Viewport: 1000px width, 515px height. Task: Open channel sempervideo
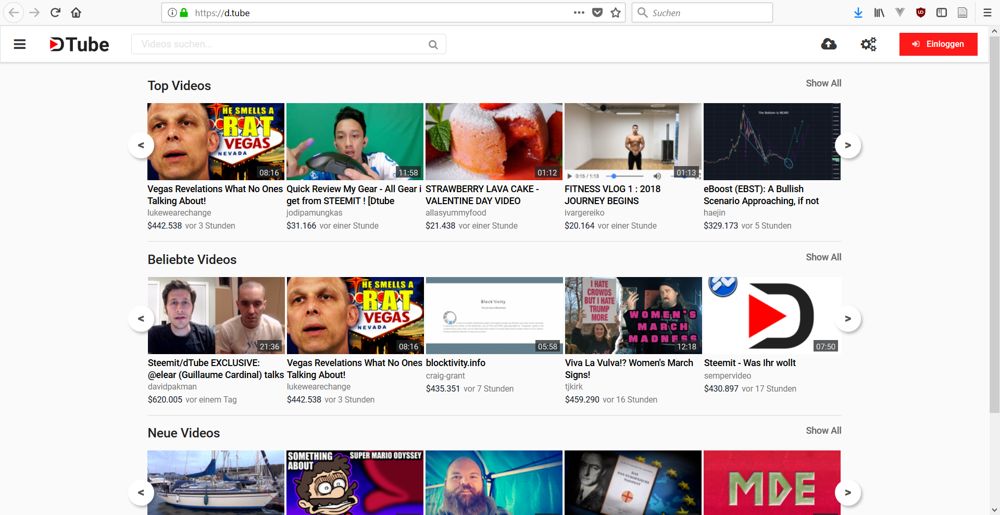coord(728,376)
